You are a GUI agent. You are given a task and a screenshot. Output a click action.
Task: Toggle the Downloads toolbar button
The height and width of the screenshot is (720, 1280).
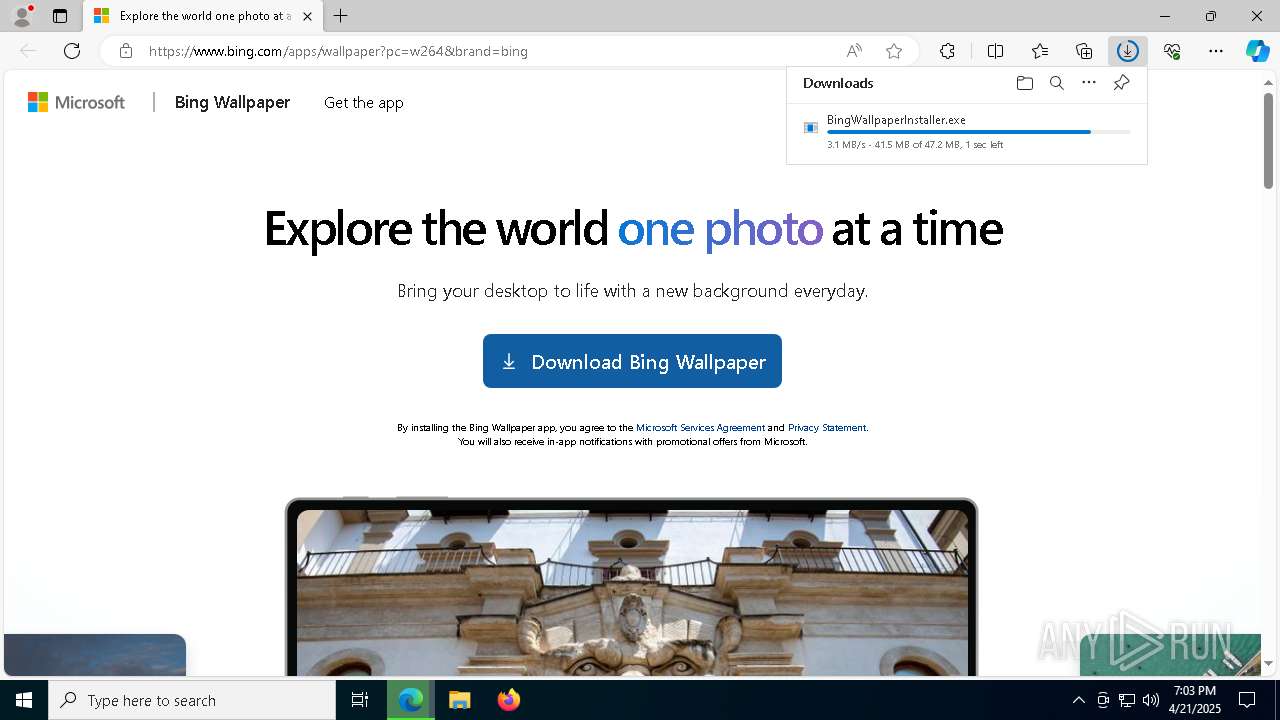pos(1128,51)
